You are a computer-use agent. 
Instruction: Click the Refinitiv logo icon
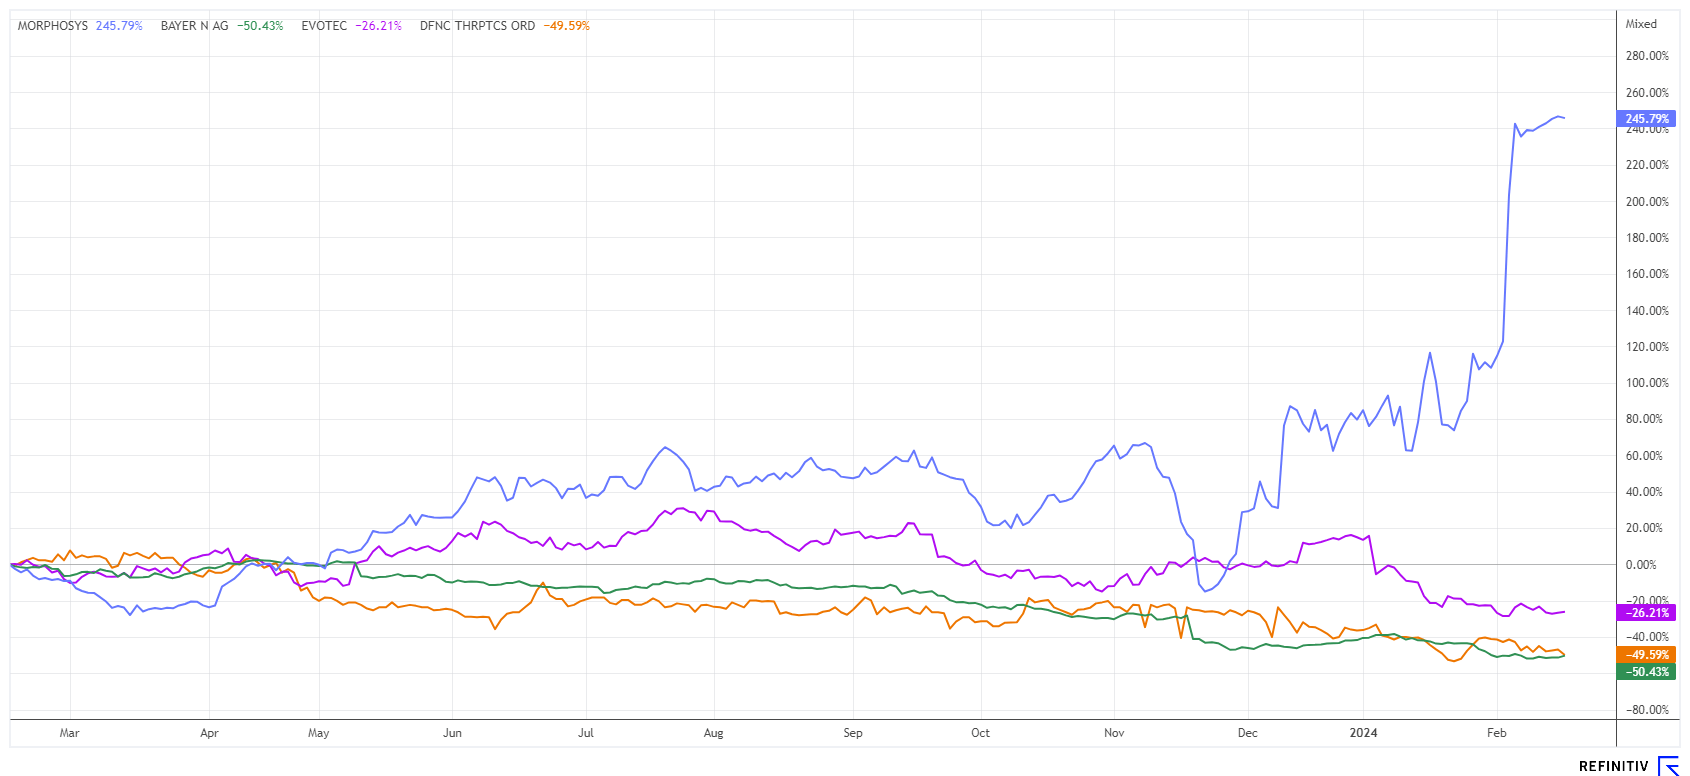coord(1668,766)
